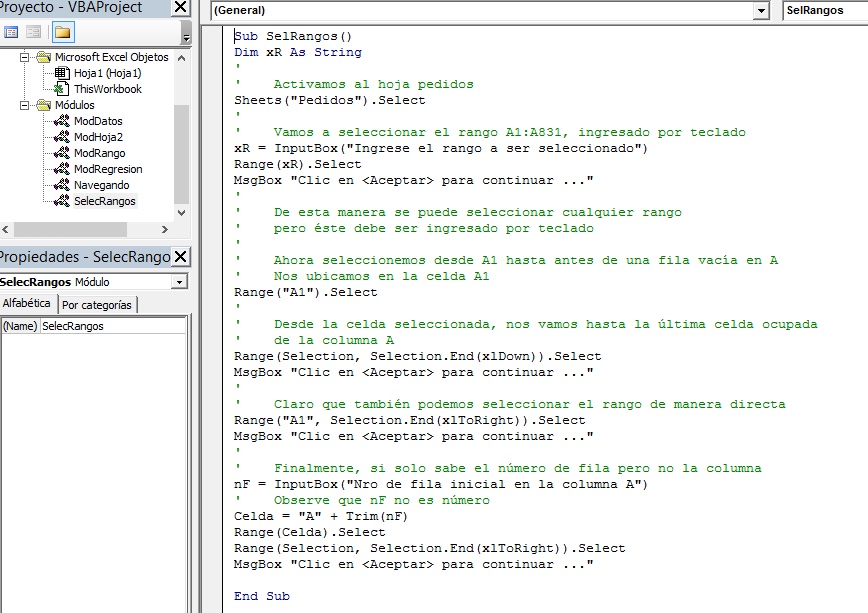Click the 'Dim xR As String' line
868x613 pixels.
tap(298, 53)
